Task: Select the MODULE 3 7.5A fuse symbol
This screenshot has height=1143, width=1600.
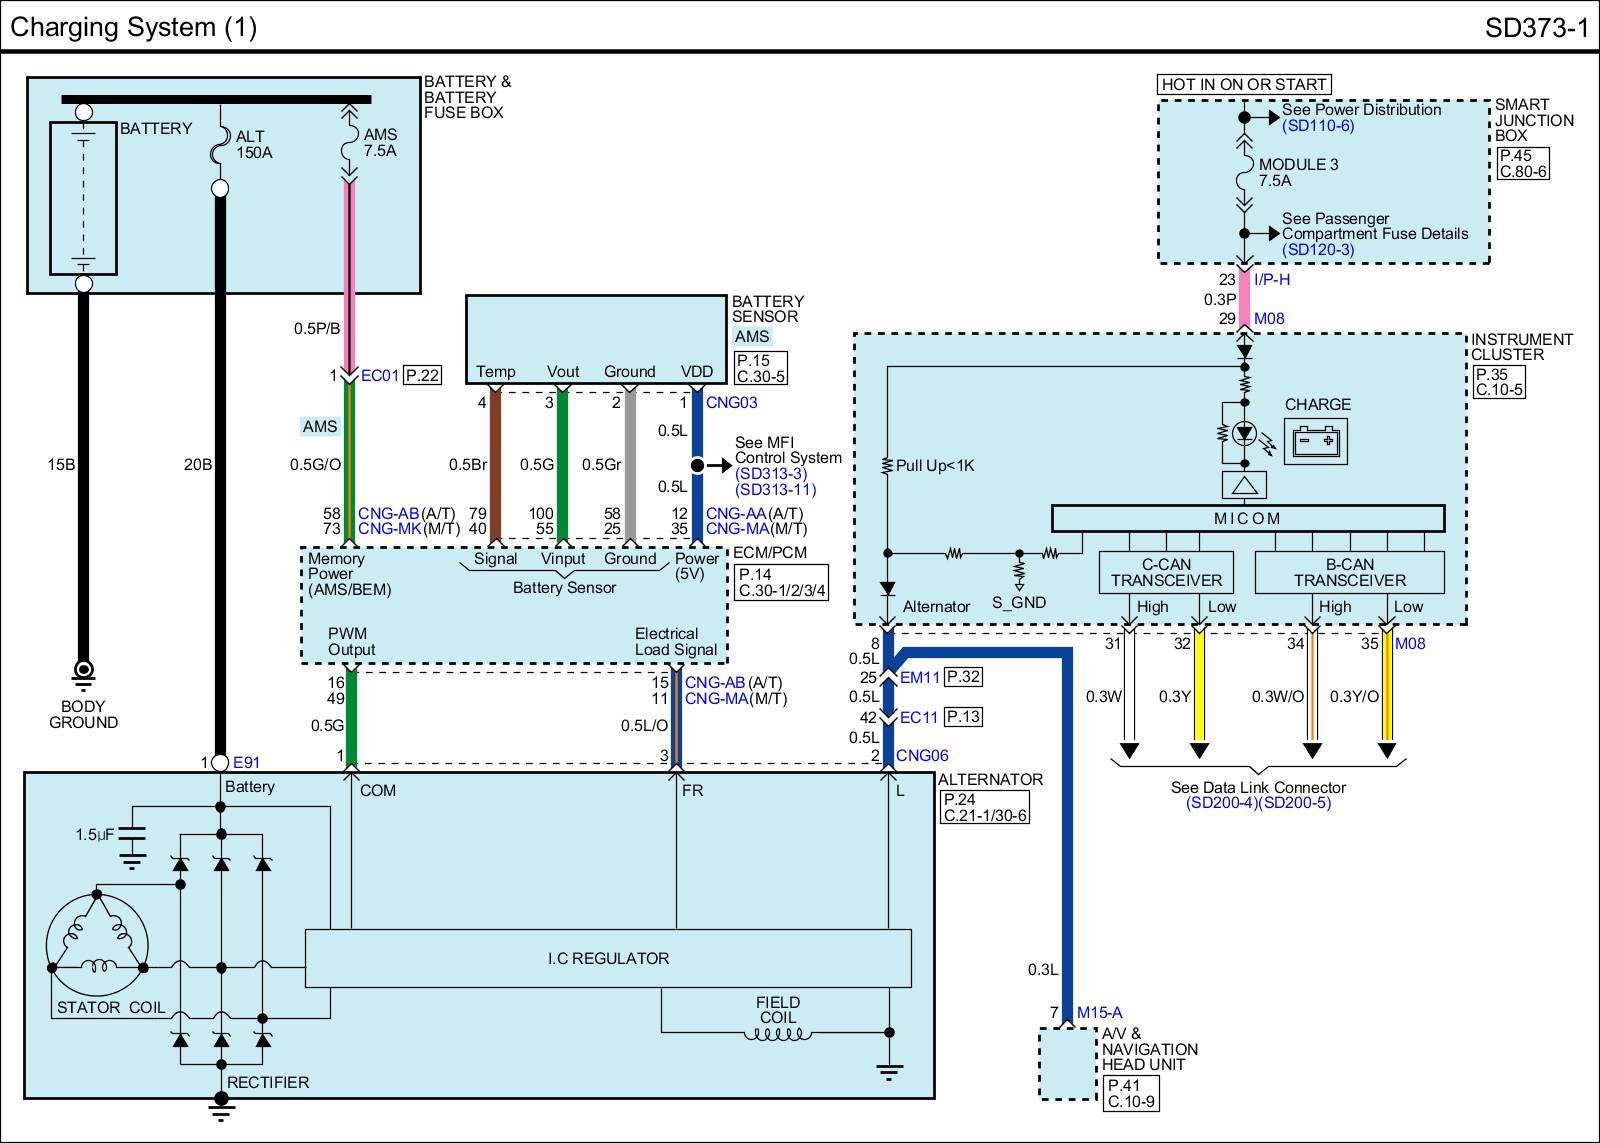Action: [x=1245, y=178]
